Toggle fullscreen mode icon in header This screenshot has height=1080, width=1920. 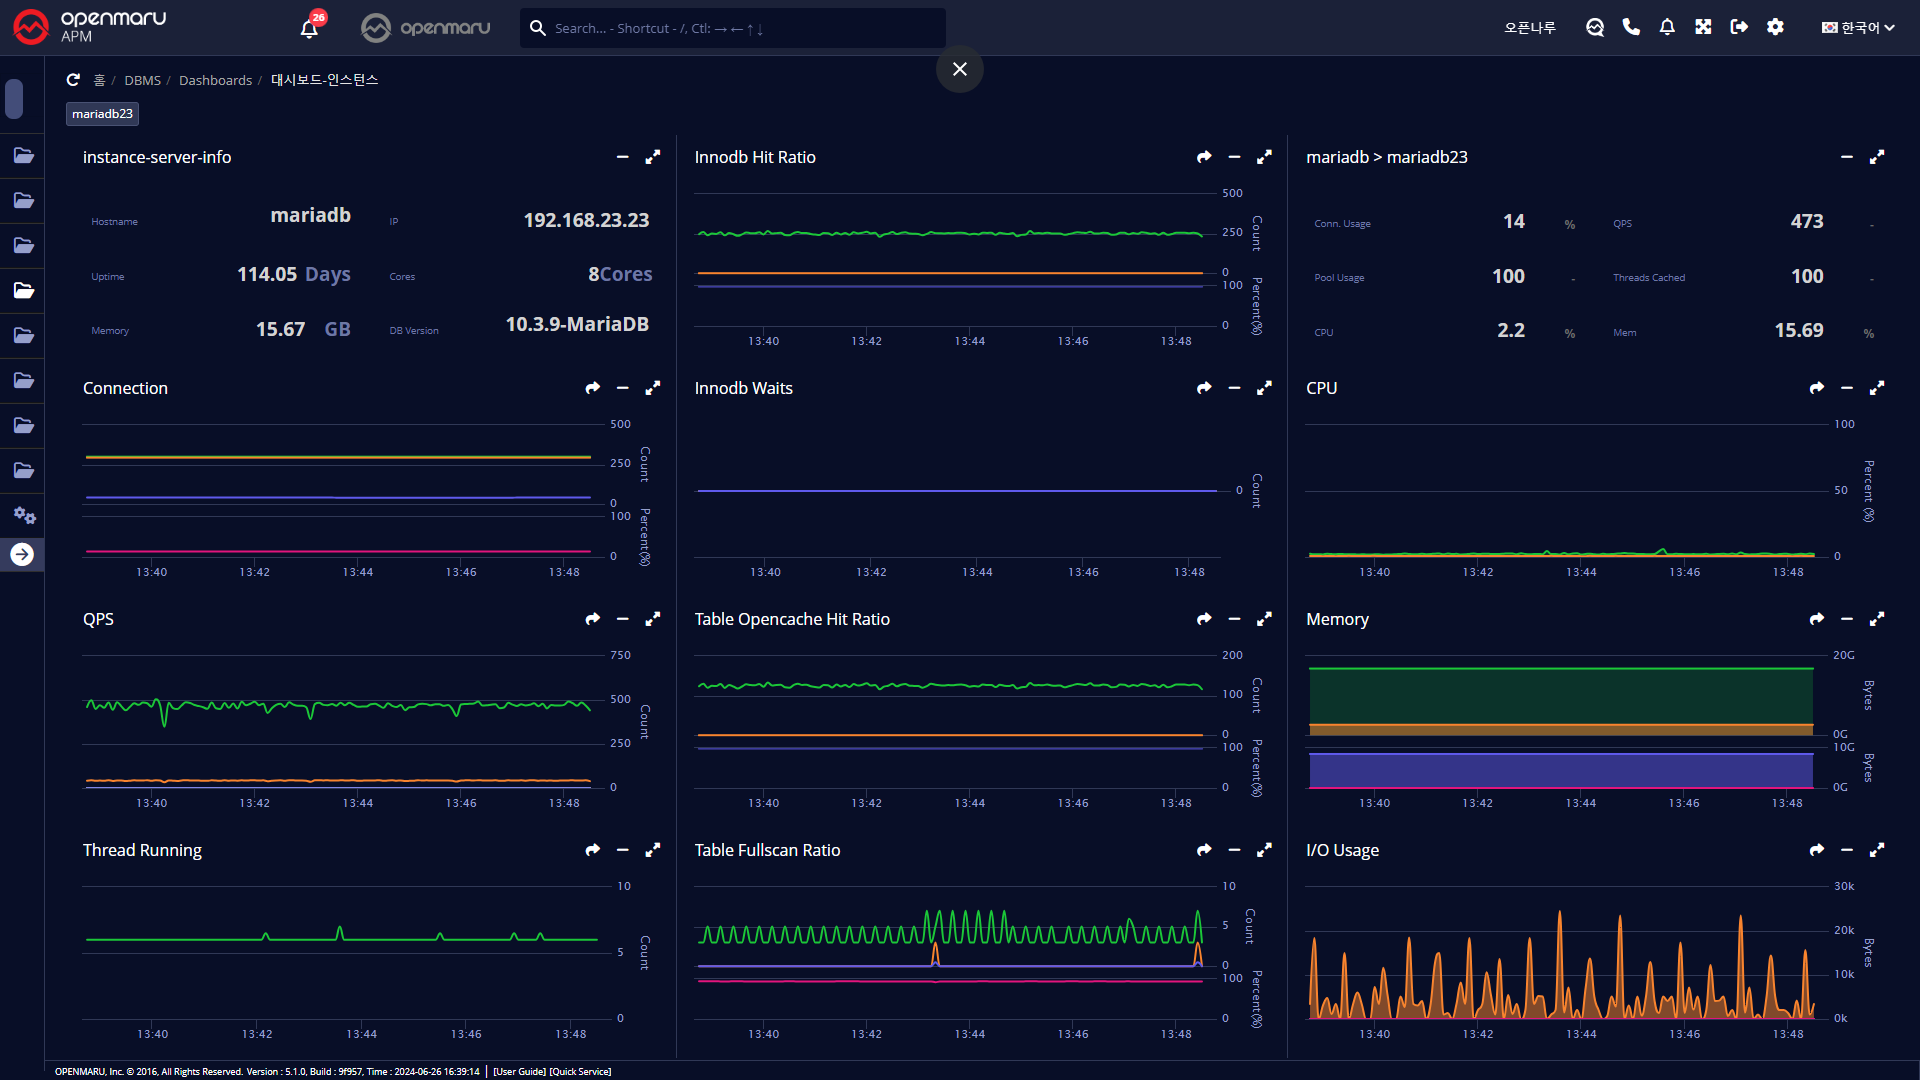[x=1703, y=27]
